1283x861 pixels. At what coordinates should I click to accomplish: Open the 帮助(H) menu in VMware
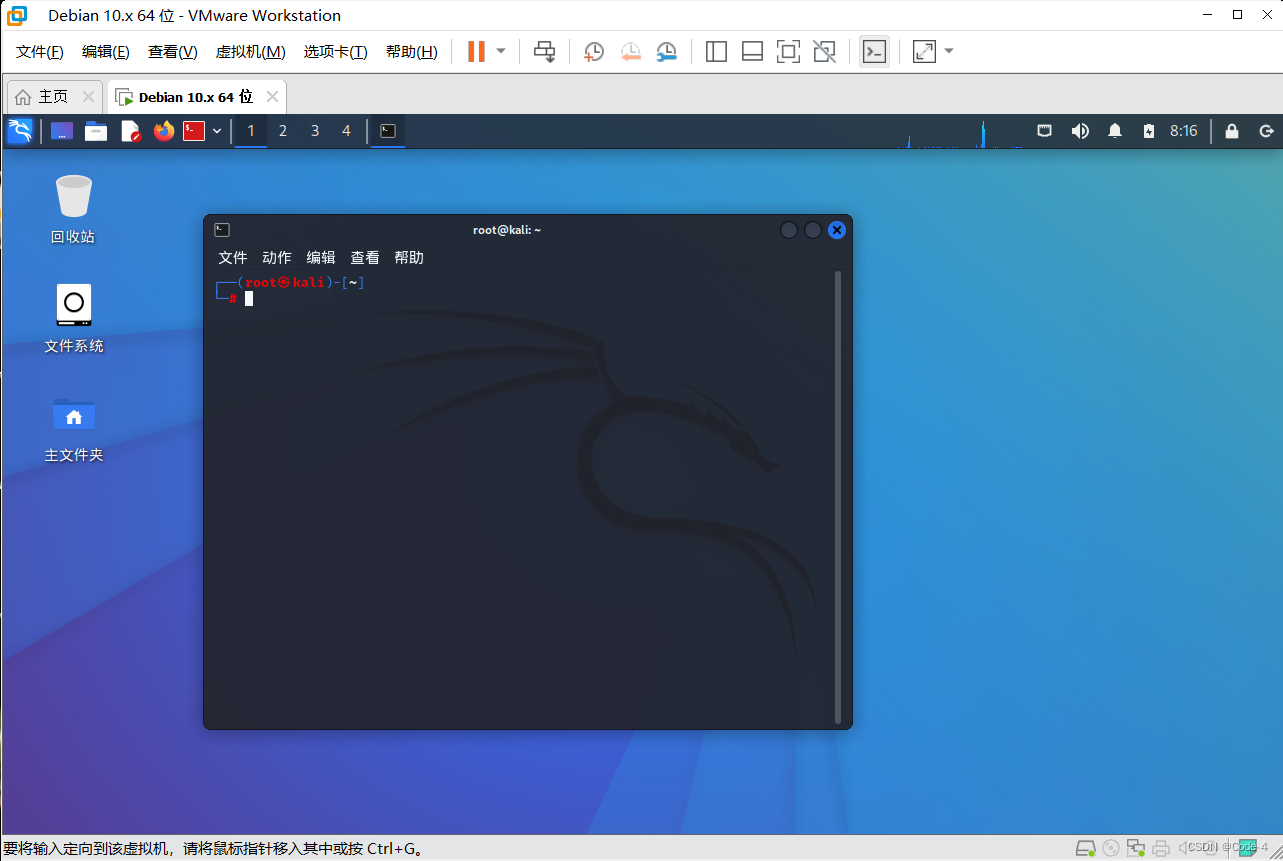point(412,52)
